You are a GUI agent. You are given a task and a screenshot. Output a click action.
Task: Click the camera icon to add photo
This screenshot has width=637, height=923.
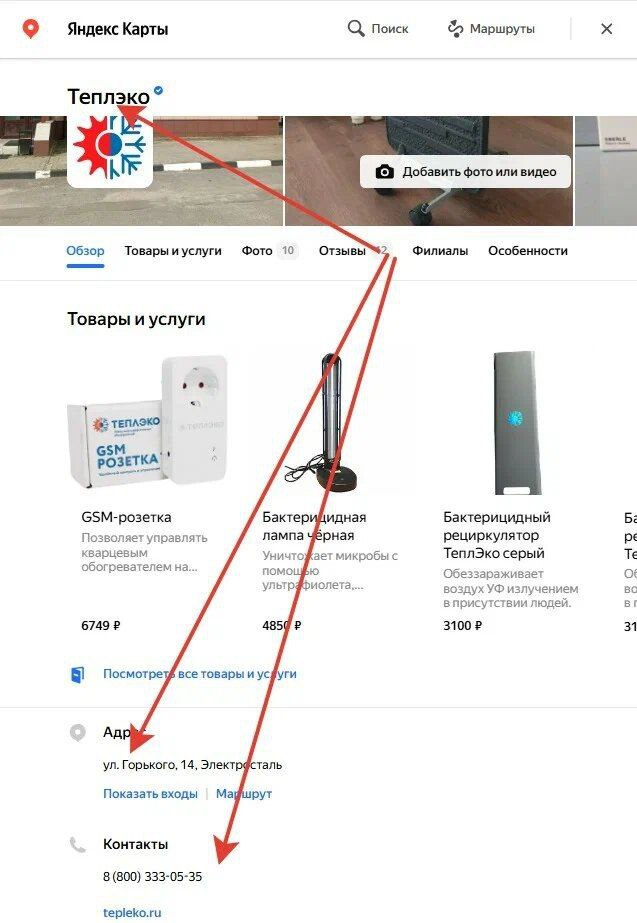tap(384, 172)
